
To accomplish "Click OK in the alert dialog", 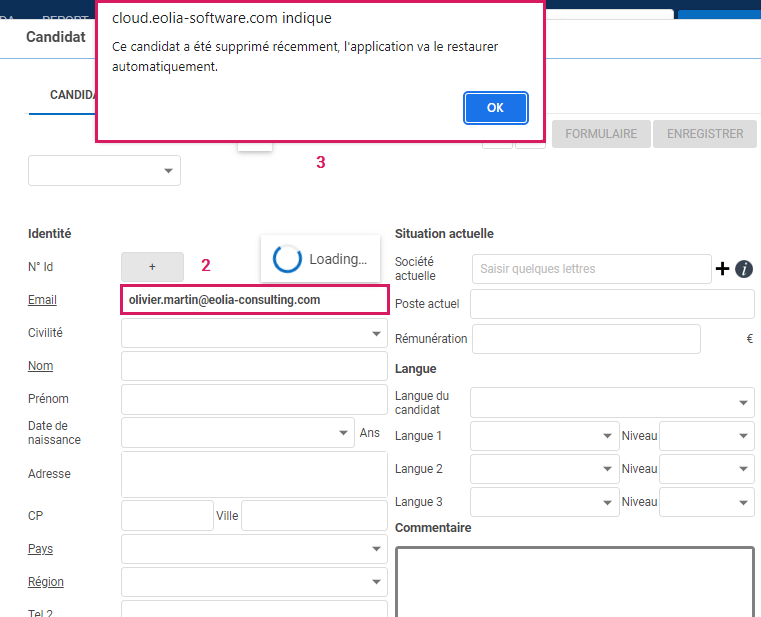I will pyautogui.click(x=495, y=108).
